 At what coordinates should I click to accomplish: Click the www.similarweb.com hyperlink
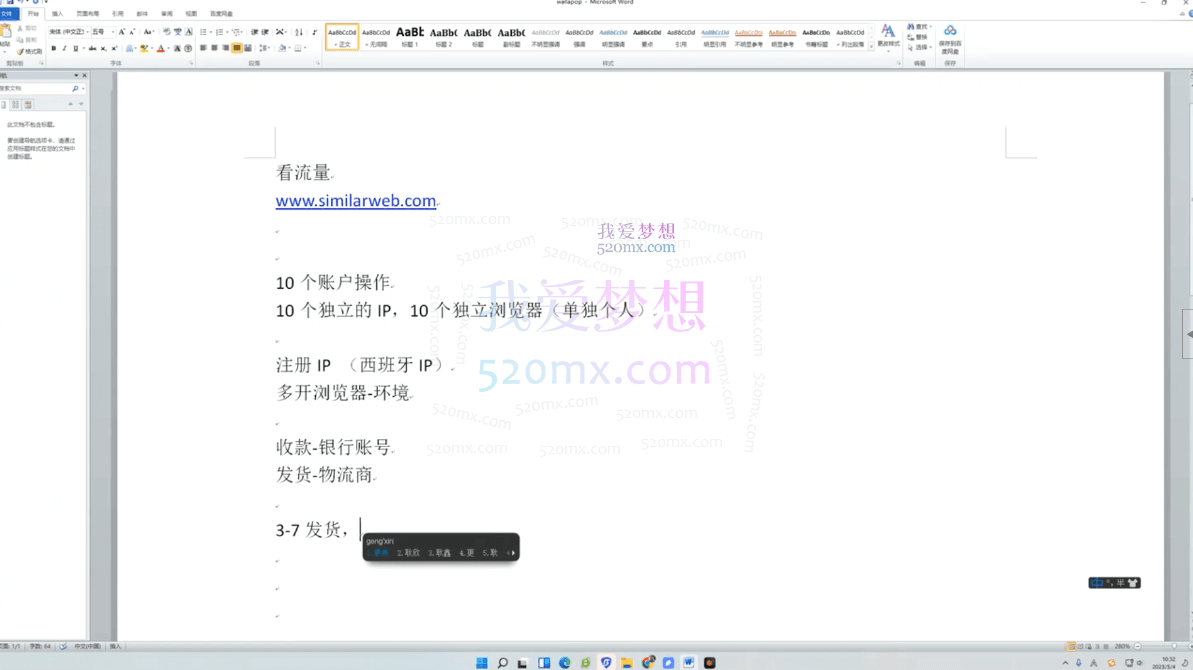(x=355, y=200)
